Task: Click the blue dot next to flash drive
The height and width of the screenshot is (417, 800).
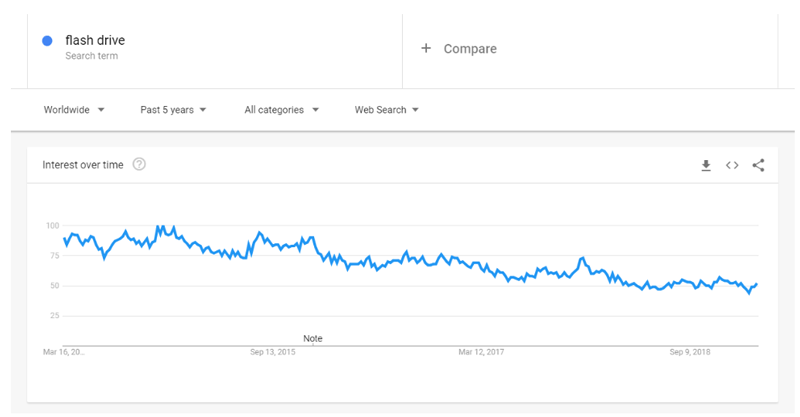Action: click(47, 41)
